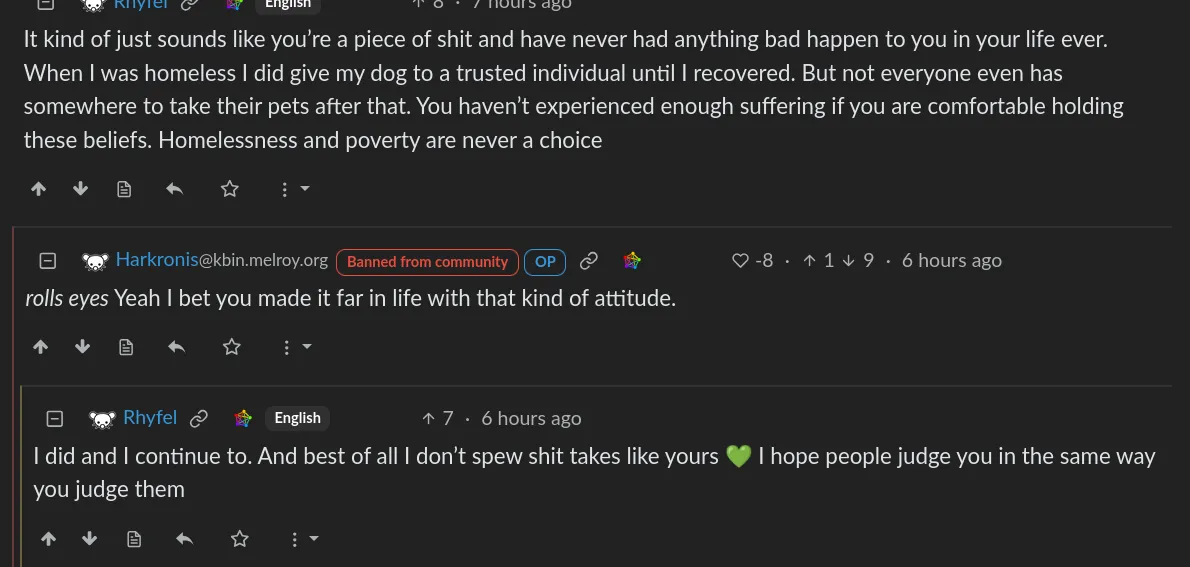Upvote Rhyfel's last reply
1190x567 pixels.
click(48, 539)
